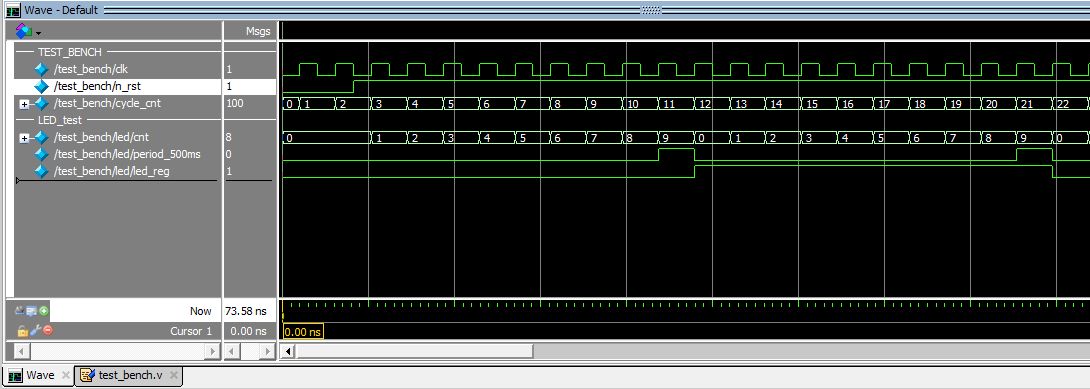Click the signal names pane right scroll arrow
The height and width of the screenshot is (389, 1090).
tap(213, 351)
